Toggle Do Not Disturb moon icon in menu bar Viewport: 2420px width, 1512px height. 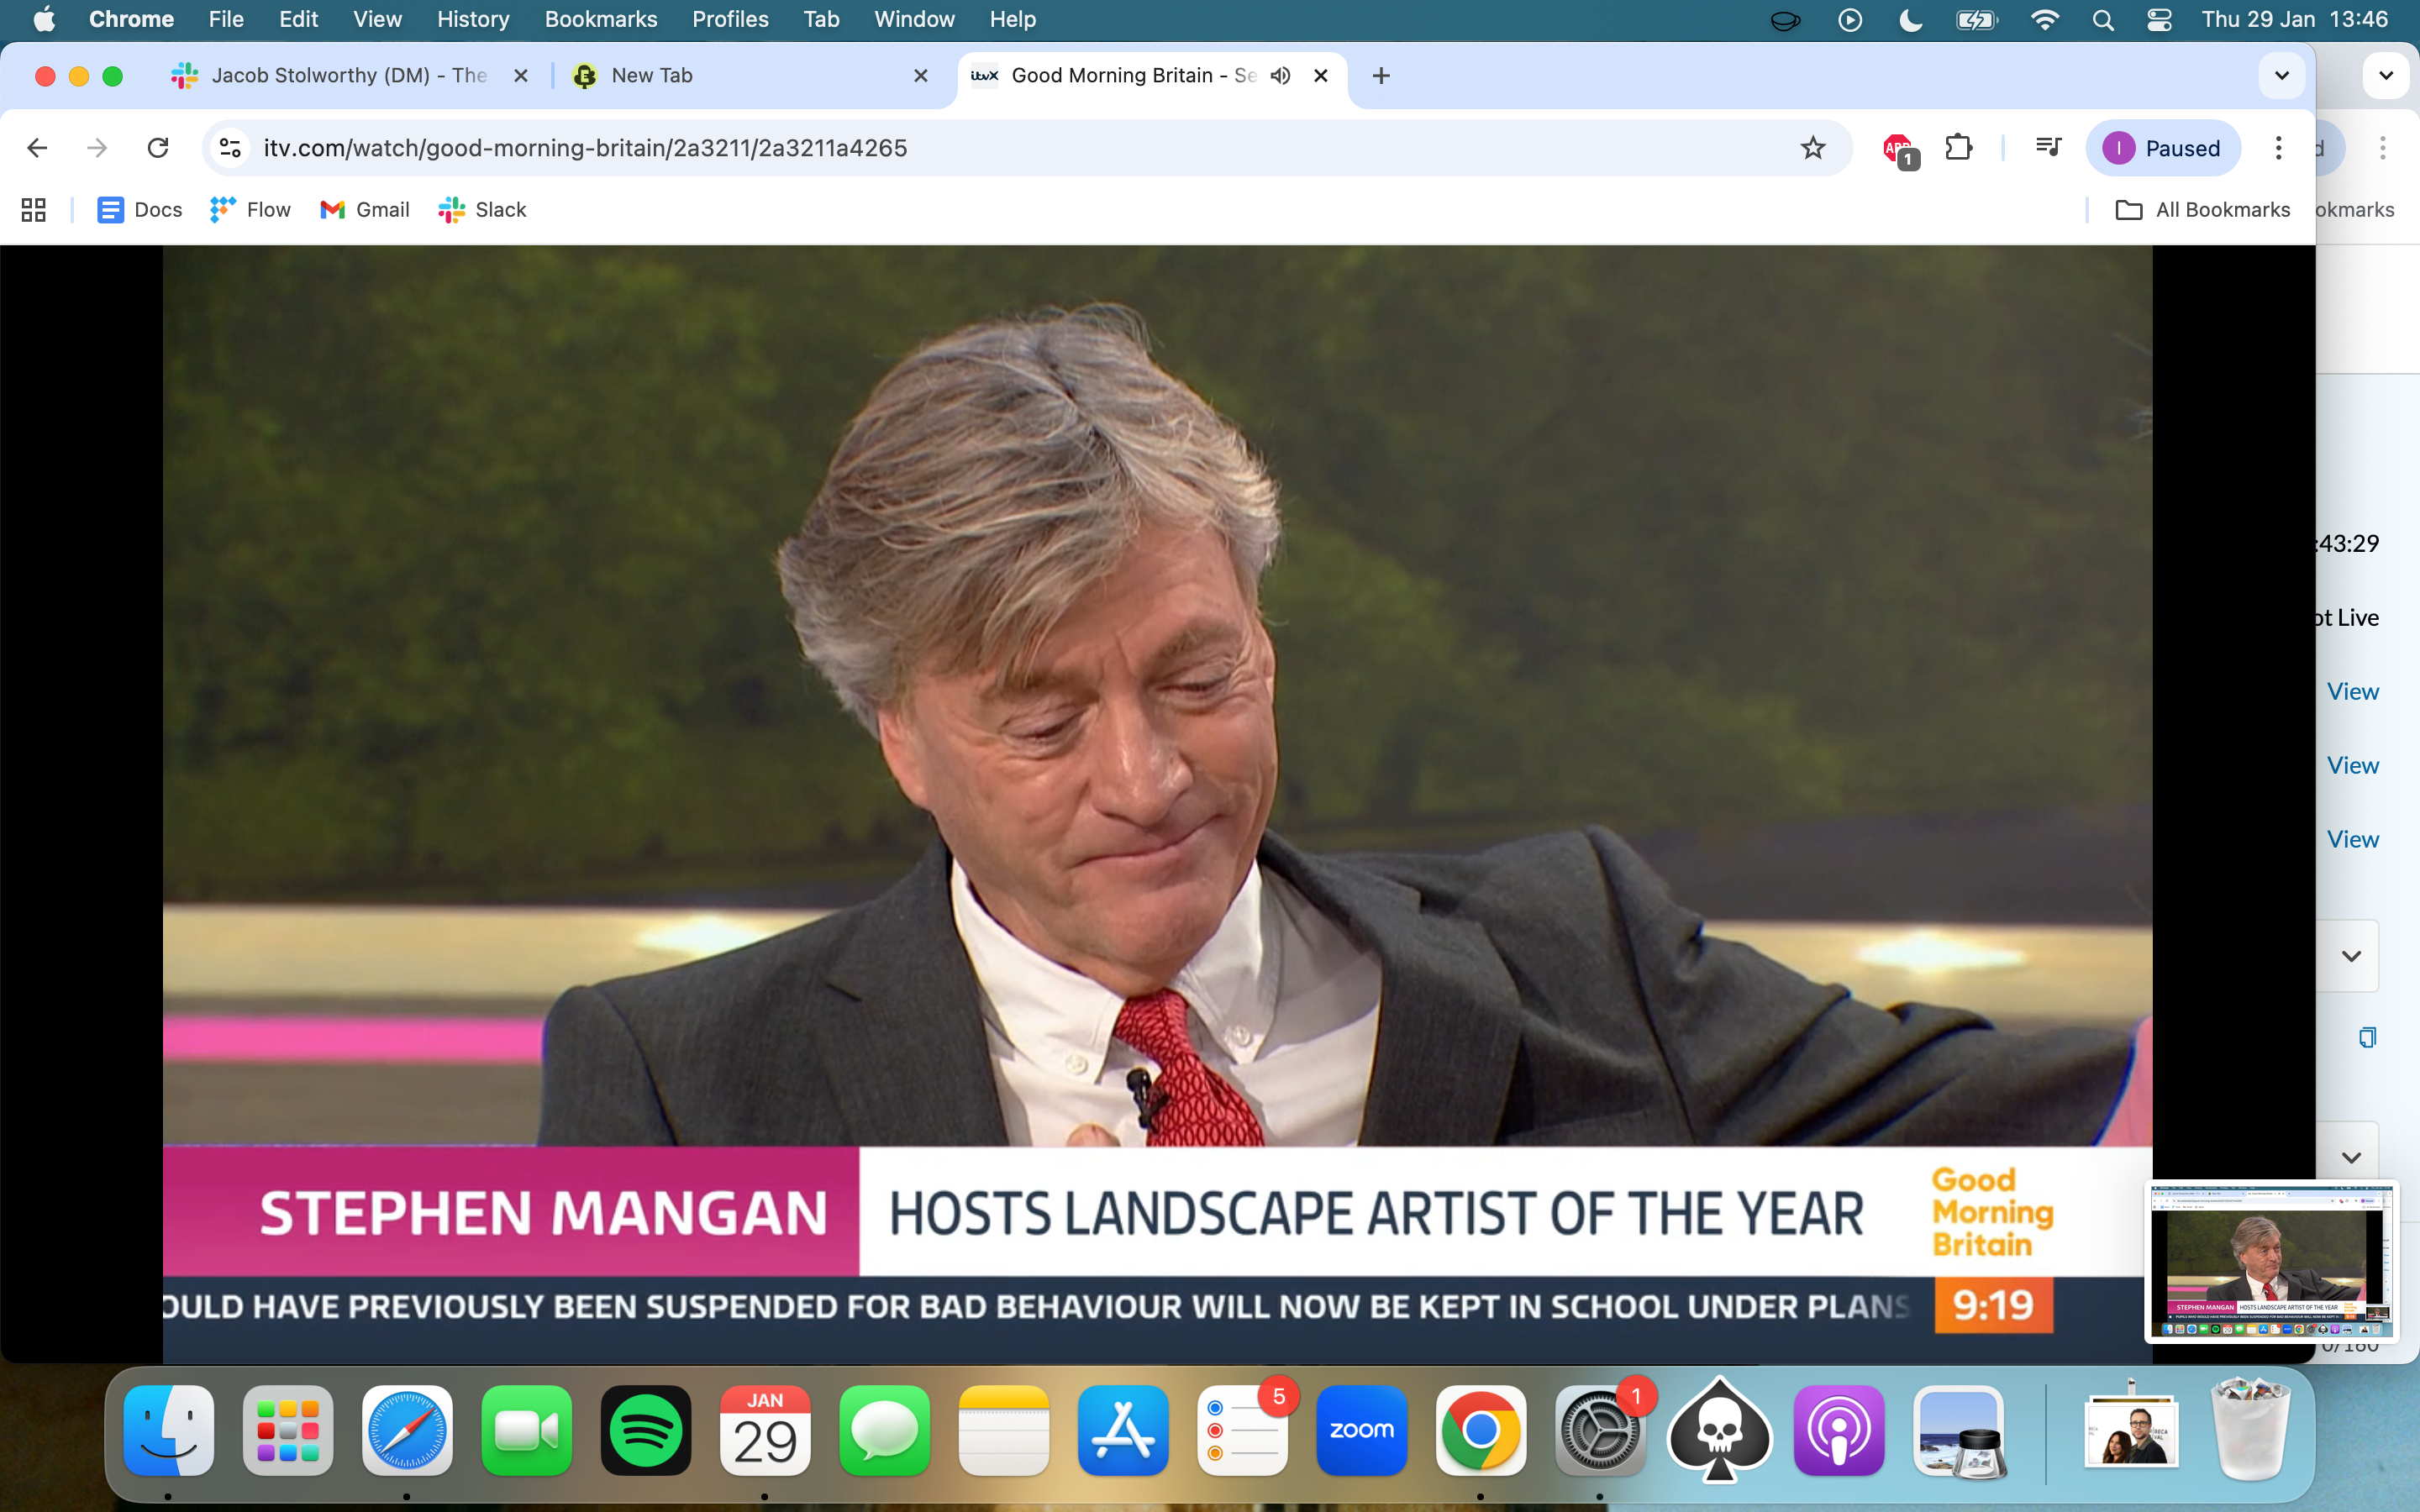[1911, 19]
